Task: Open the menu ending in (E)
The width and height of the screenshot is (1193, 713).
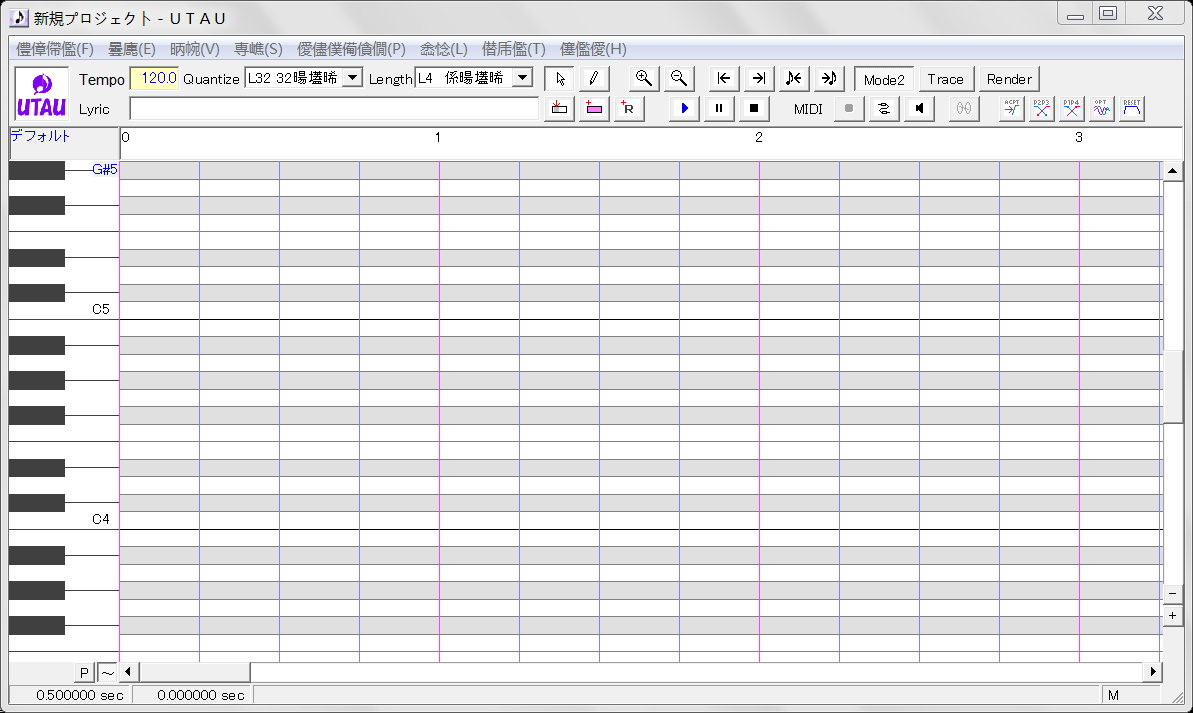Action: (x=132, y=49)
